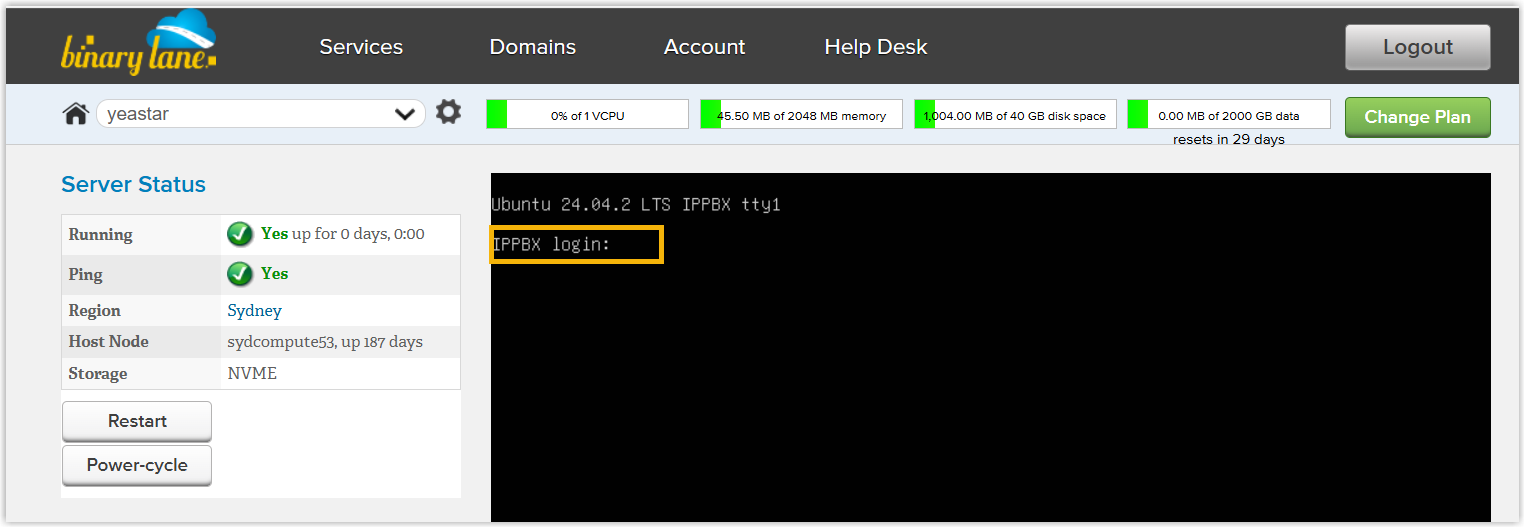The height and width of the screenshot is (528, 1525).
Task: Expand the yeastar server dropdown
Action: pyautogui.click(x=404, y=114)
